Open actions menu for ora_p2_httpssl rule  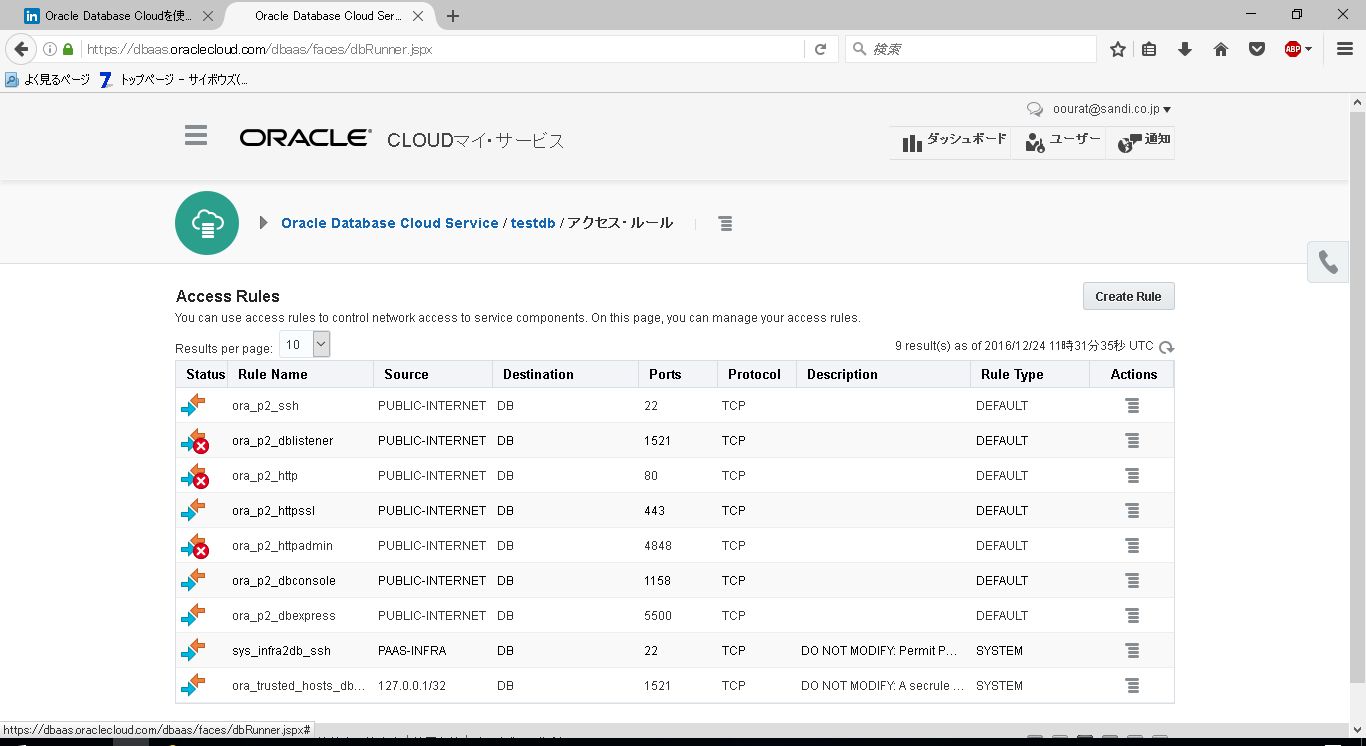click(x=1132, y=511)
